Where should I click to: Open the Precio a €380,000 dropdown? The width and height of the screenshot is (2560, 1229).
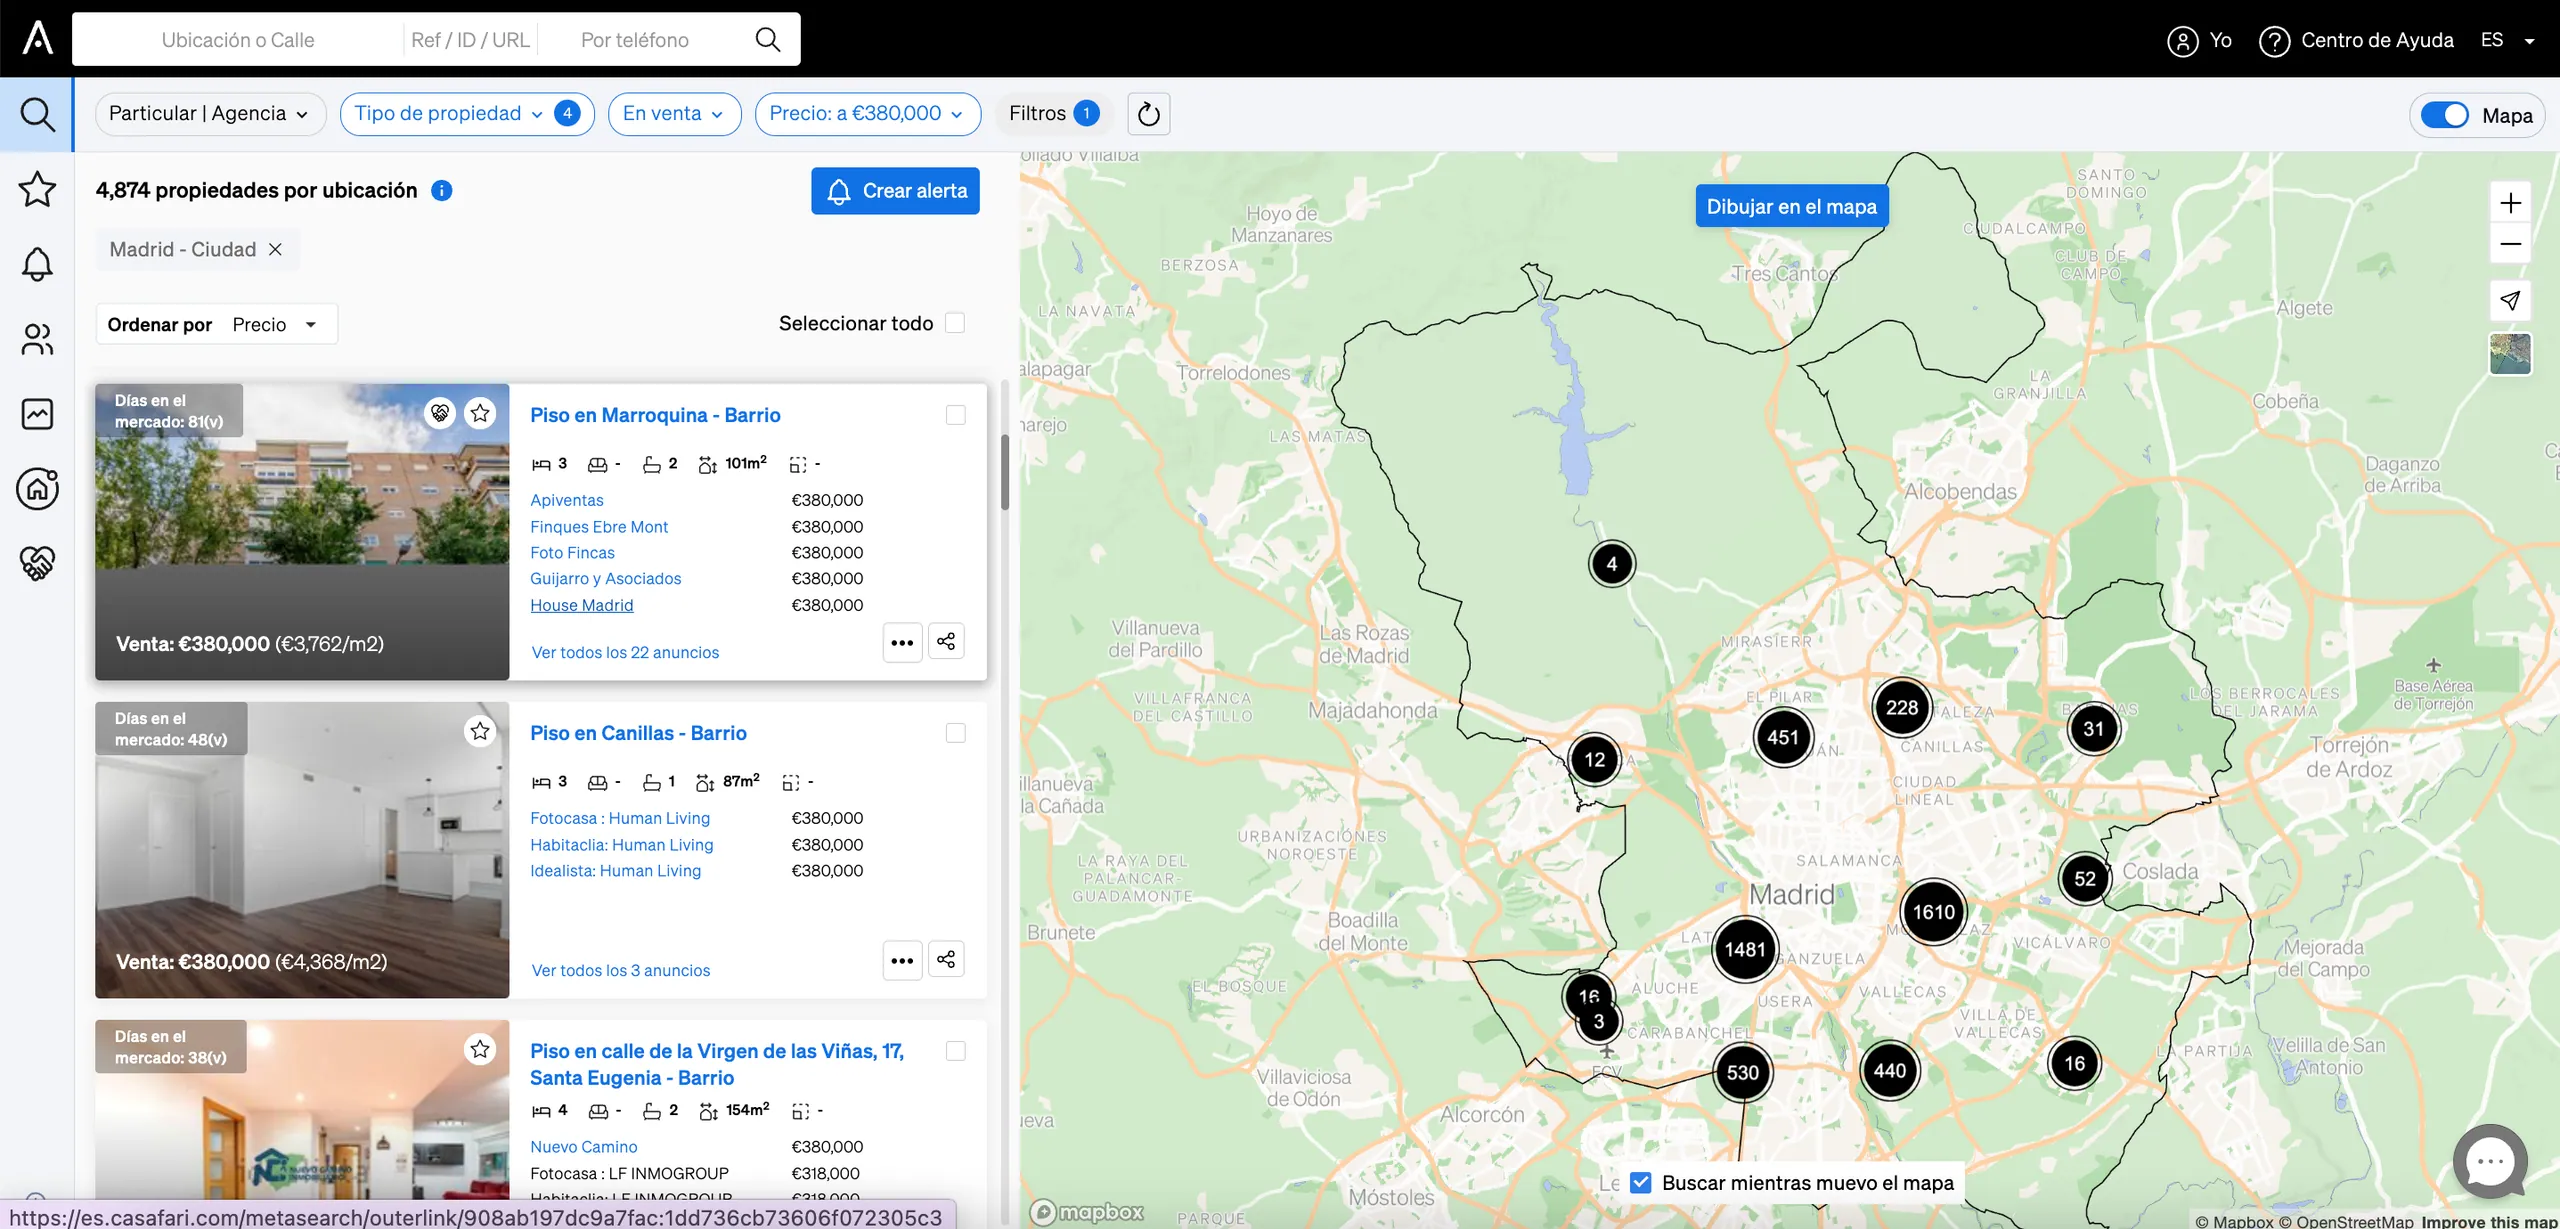click(x=867, y=114)
